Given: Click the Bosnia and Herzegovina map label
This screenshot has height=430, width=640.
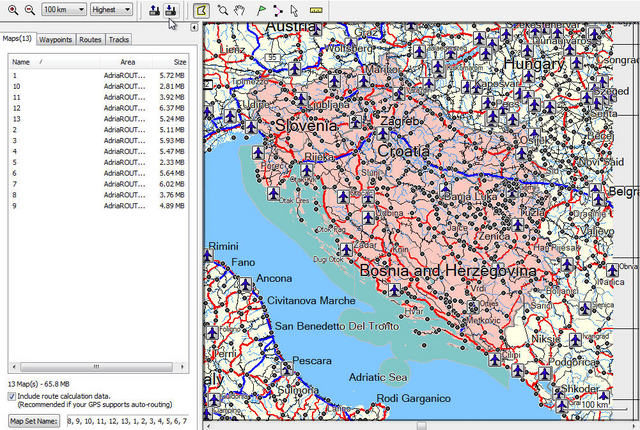Looking at the screenshot, I should click(448, 270).
